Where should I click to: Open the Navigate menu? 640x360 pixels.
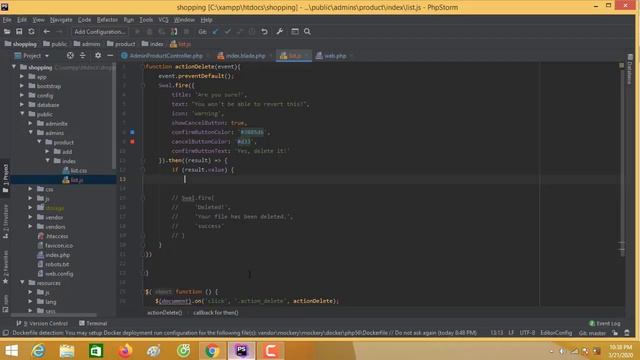point(61,20)
